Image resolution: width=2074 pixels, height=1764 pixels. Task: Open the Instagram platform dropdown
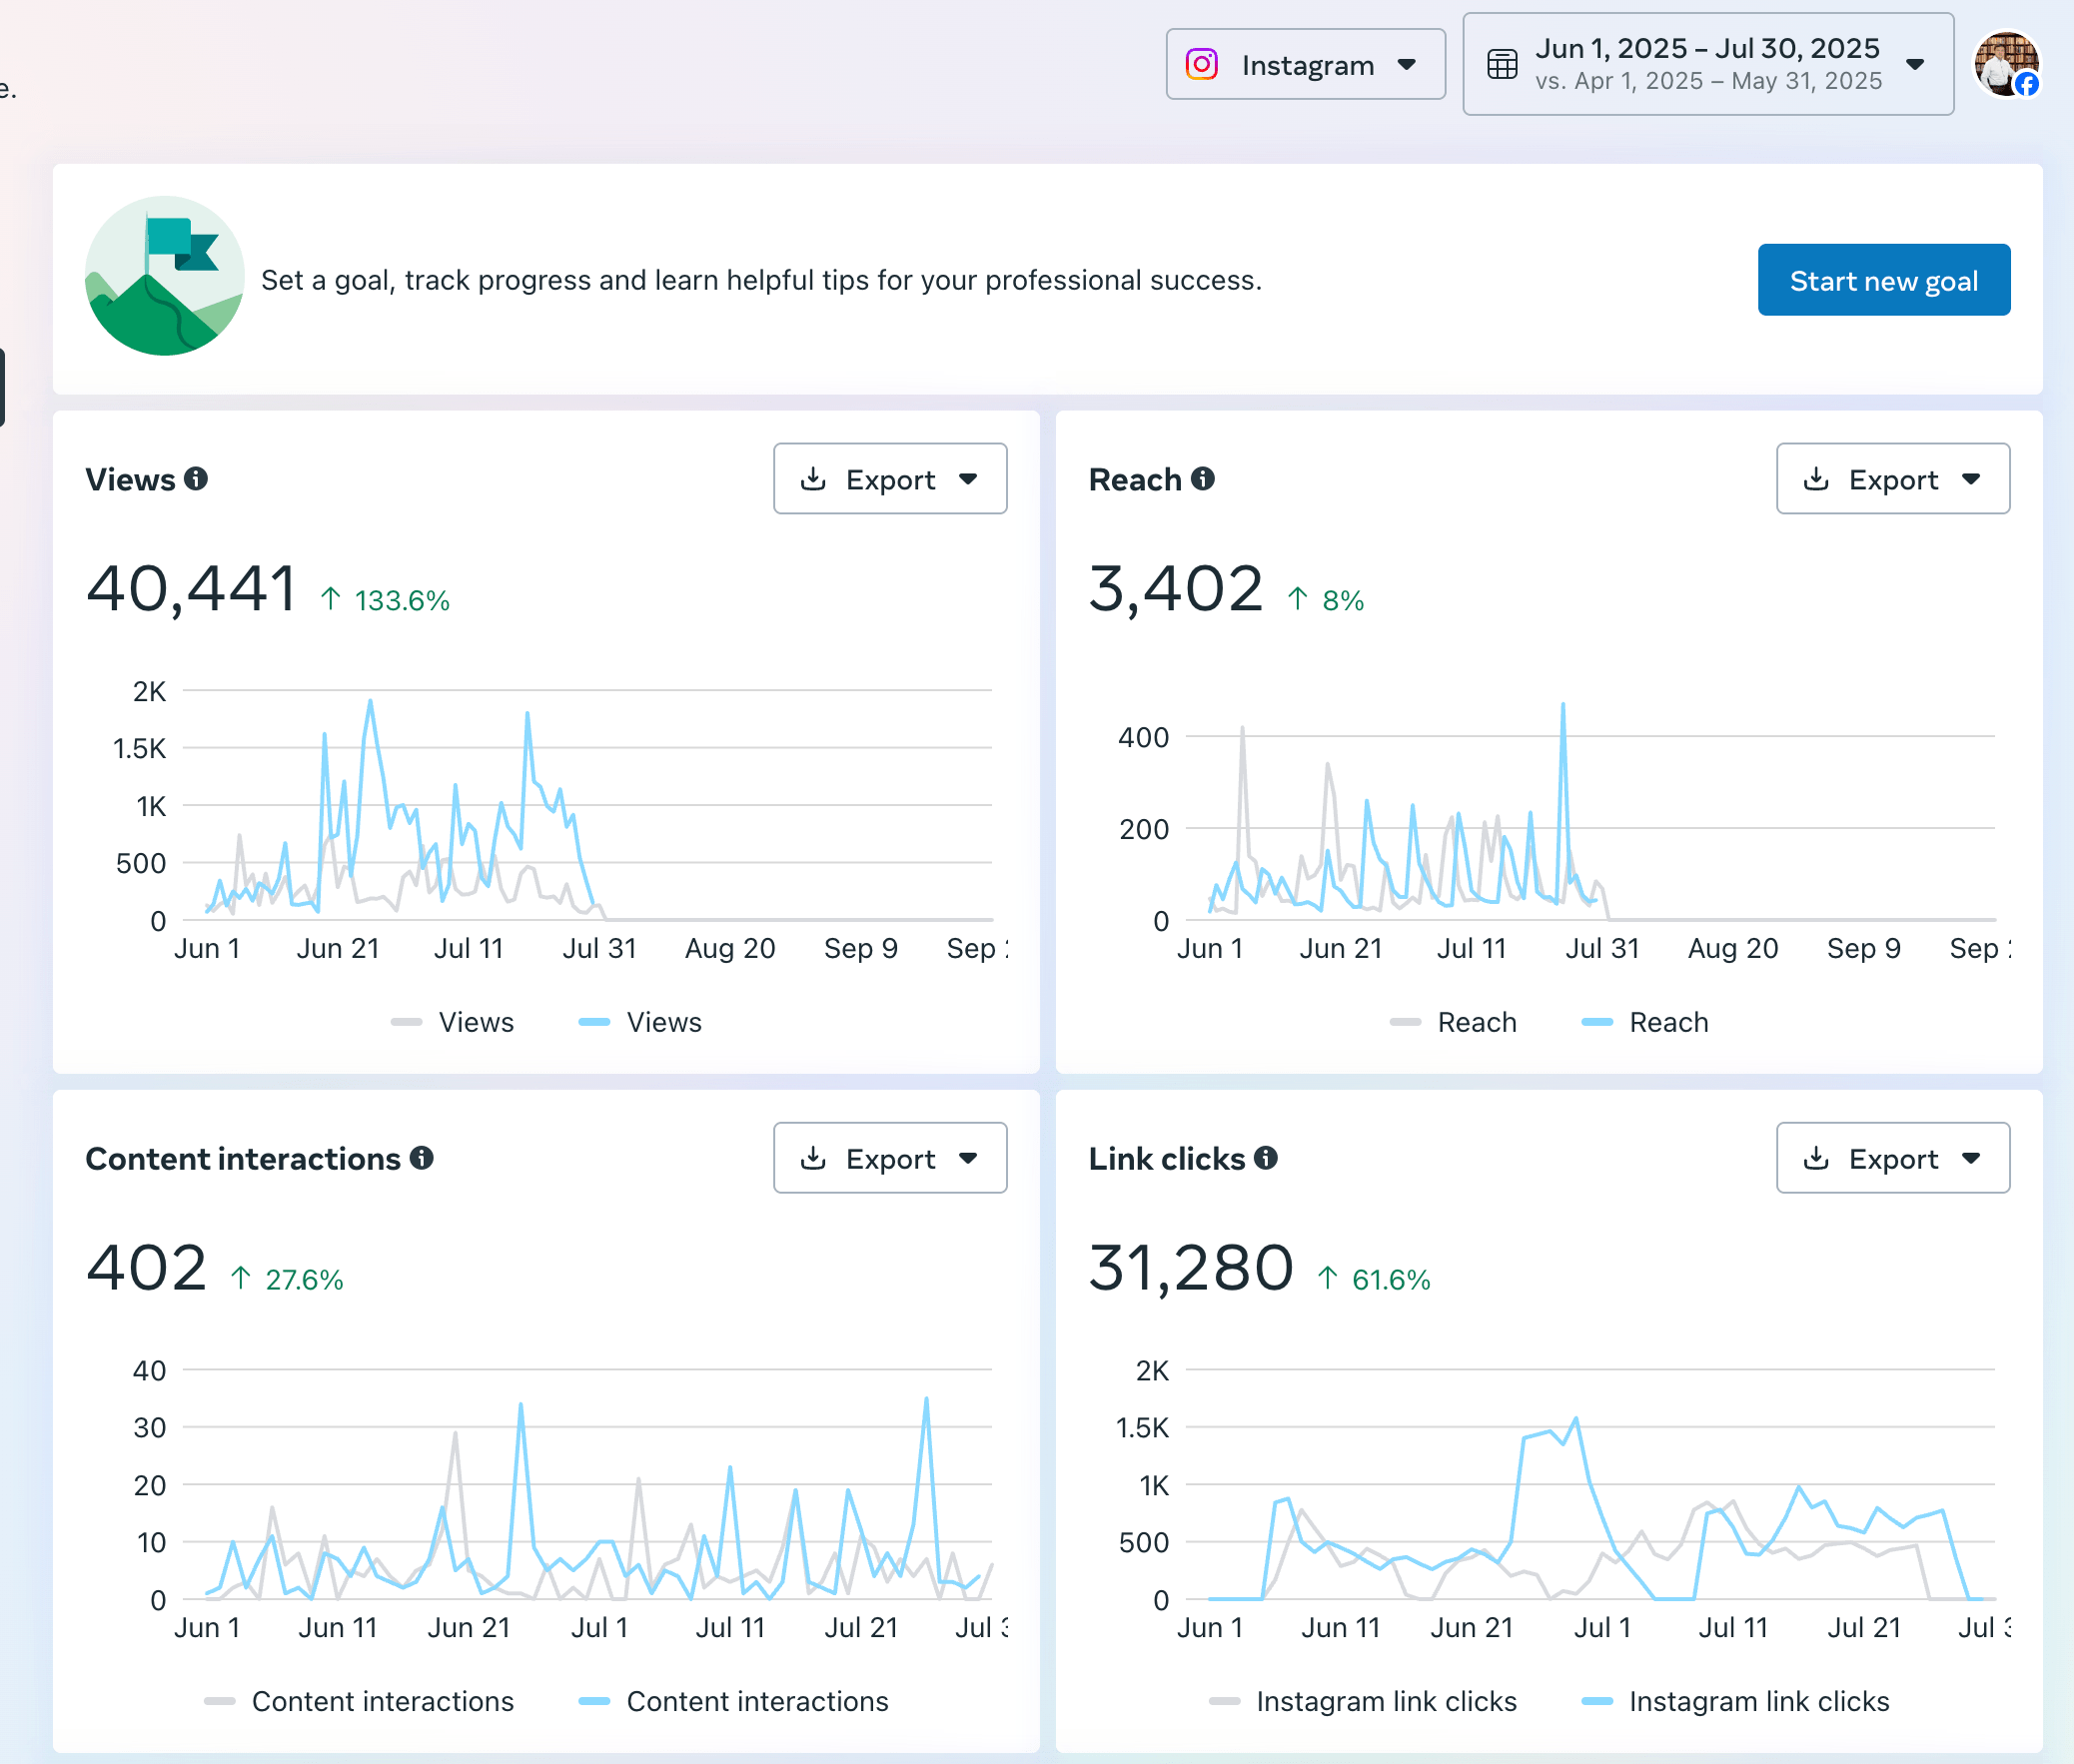(1305, 64)
